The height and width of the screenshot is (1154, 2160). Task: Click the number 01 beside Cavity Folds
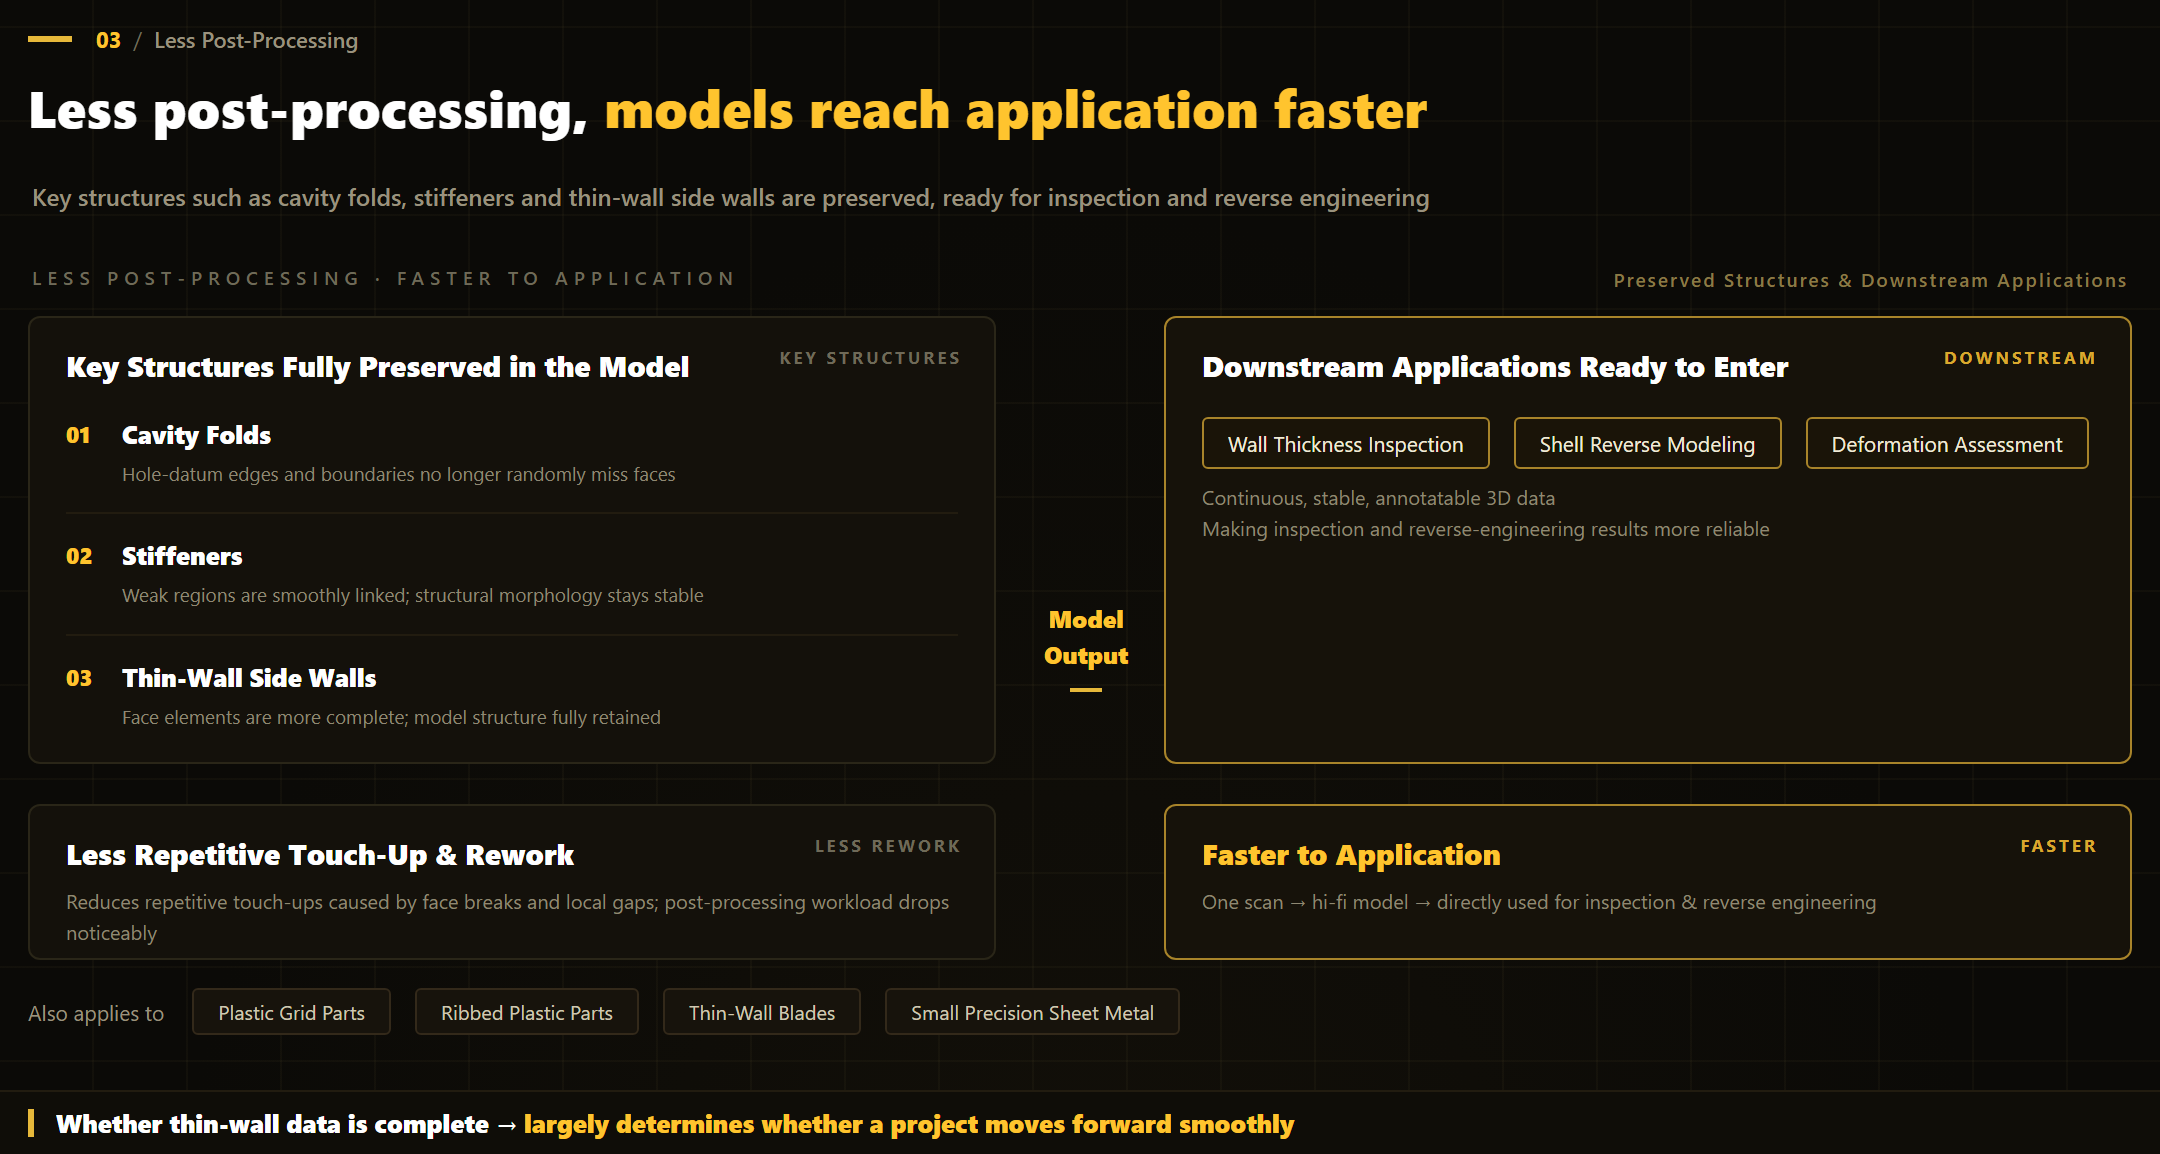point(78,435)
